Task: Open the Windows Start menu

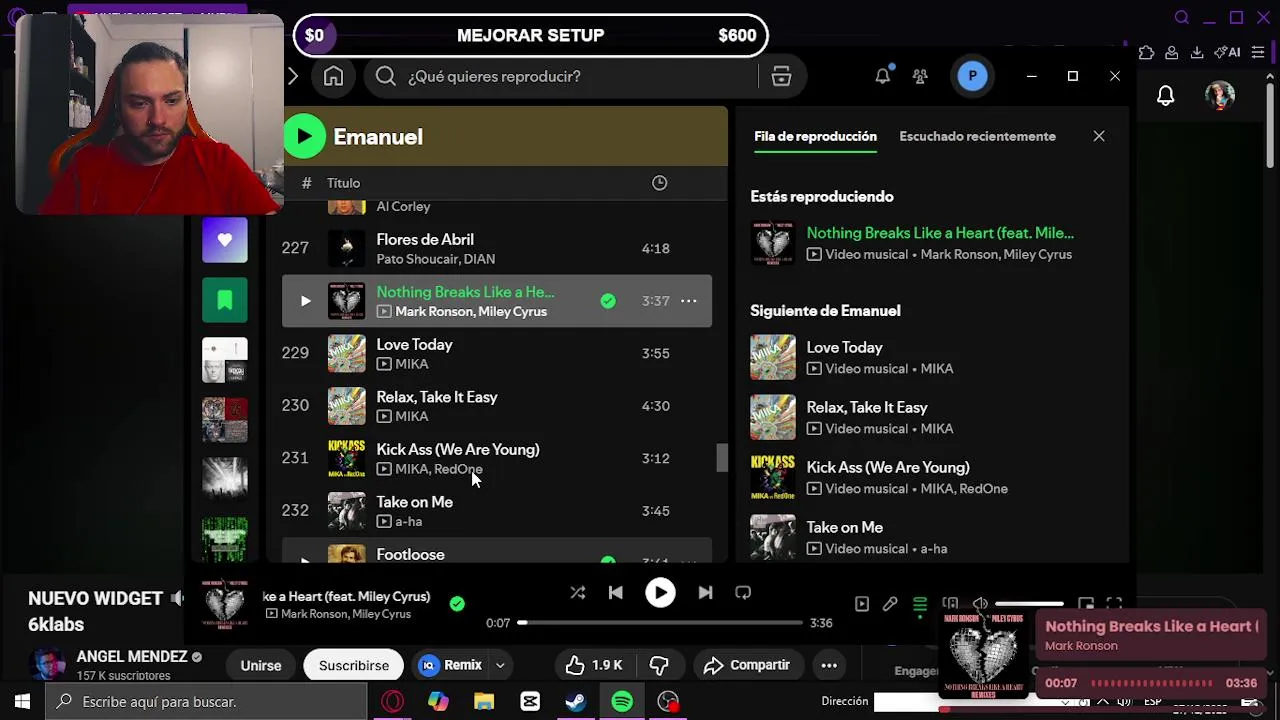Action: tap(22, 702)
